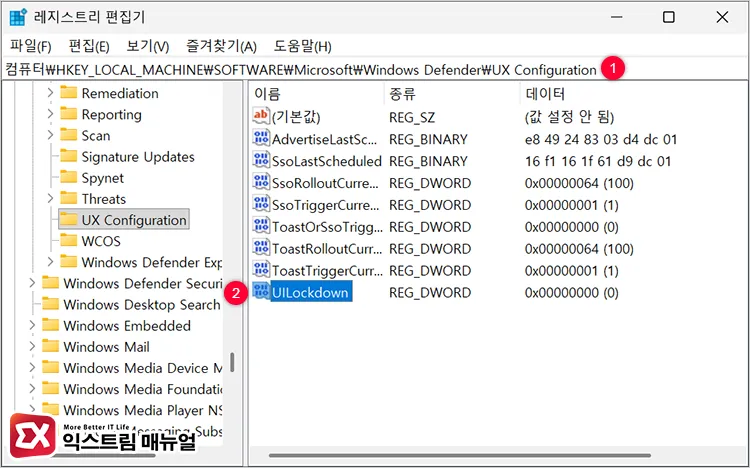This screenshot has height=468, width=750.
Task: Open the Favorites (즐겨찾기) menu
Action: [221, 46]
